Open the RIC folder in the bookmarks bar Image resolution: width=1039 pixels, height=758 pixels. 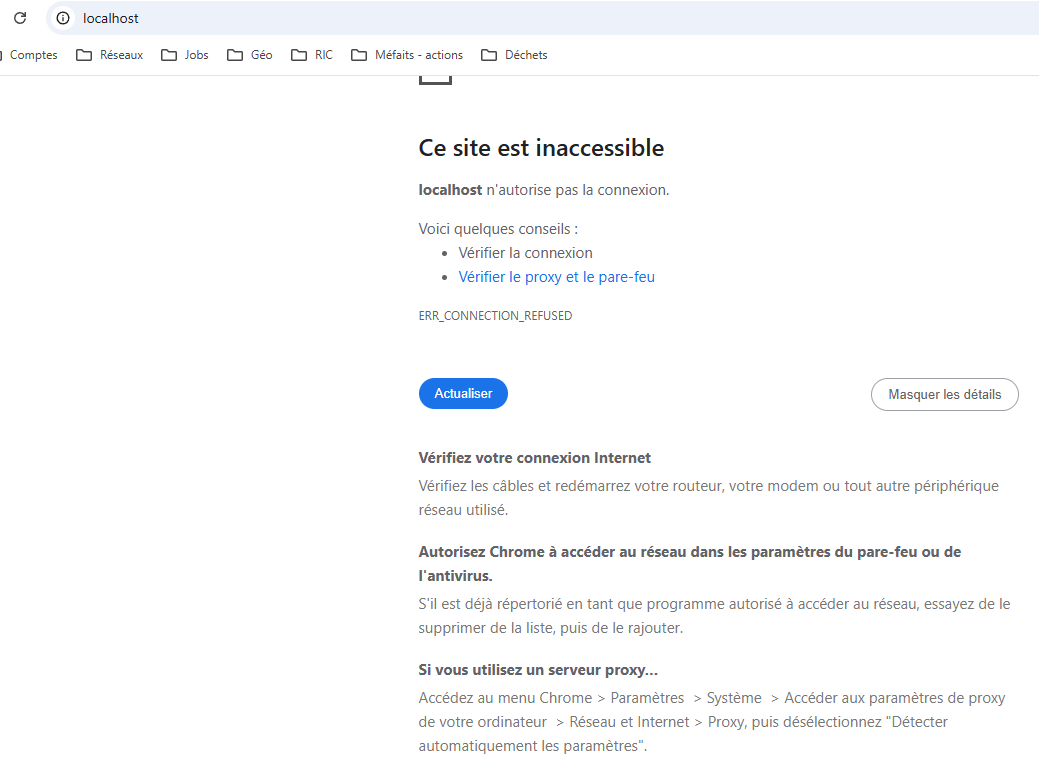point(312,55)
